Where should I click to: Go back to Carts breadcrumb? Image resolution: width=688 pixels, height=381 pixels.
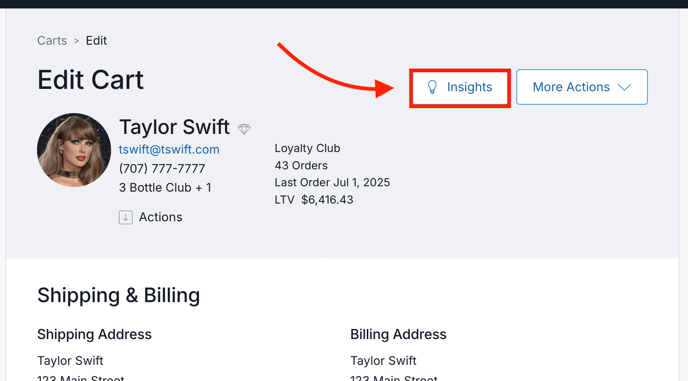52,40
